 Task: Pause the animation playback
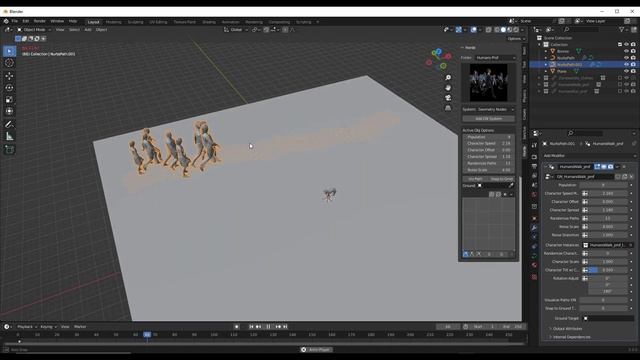[268, 327]
